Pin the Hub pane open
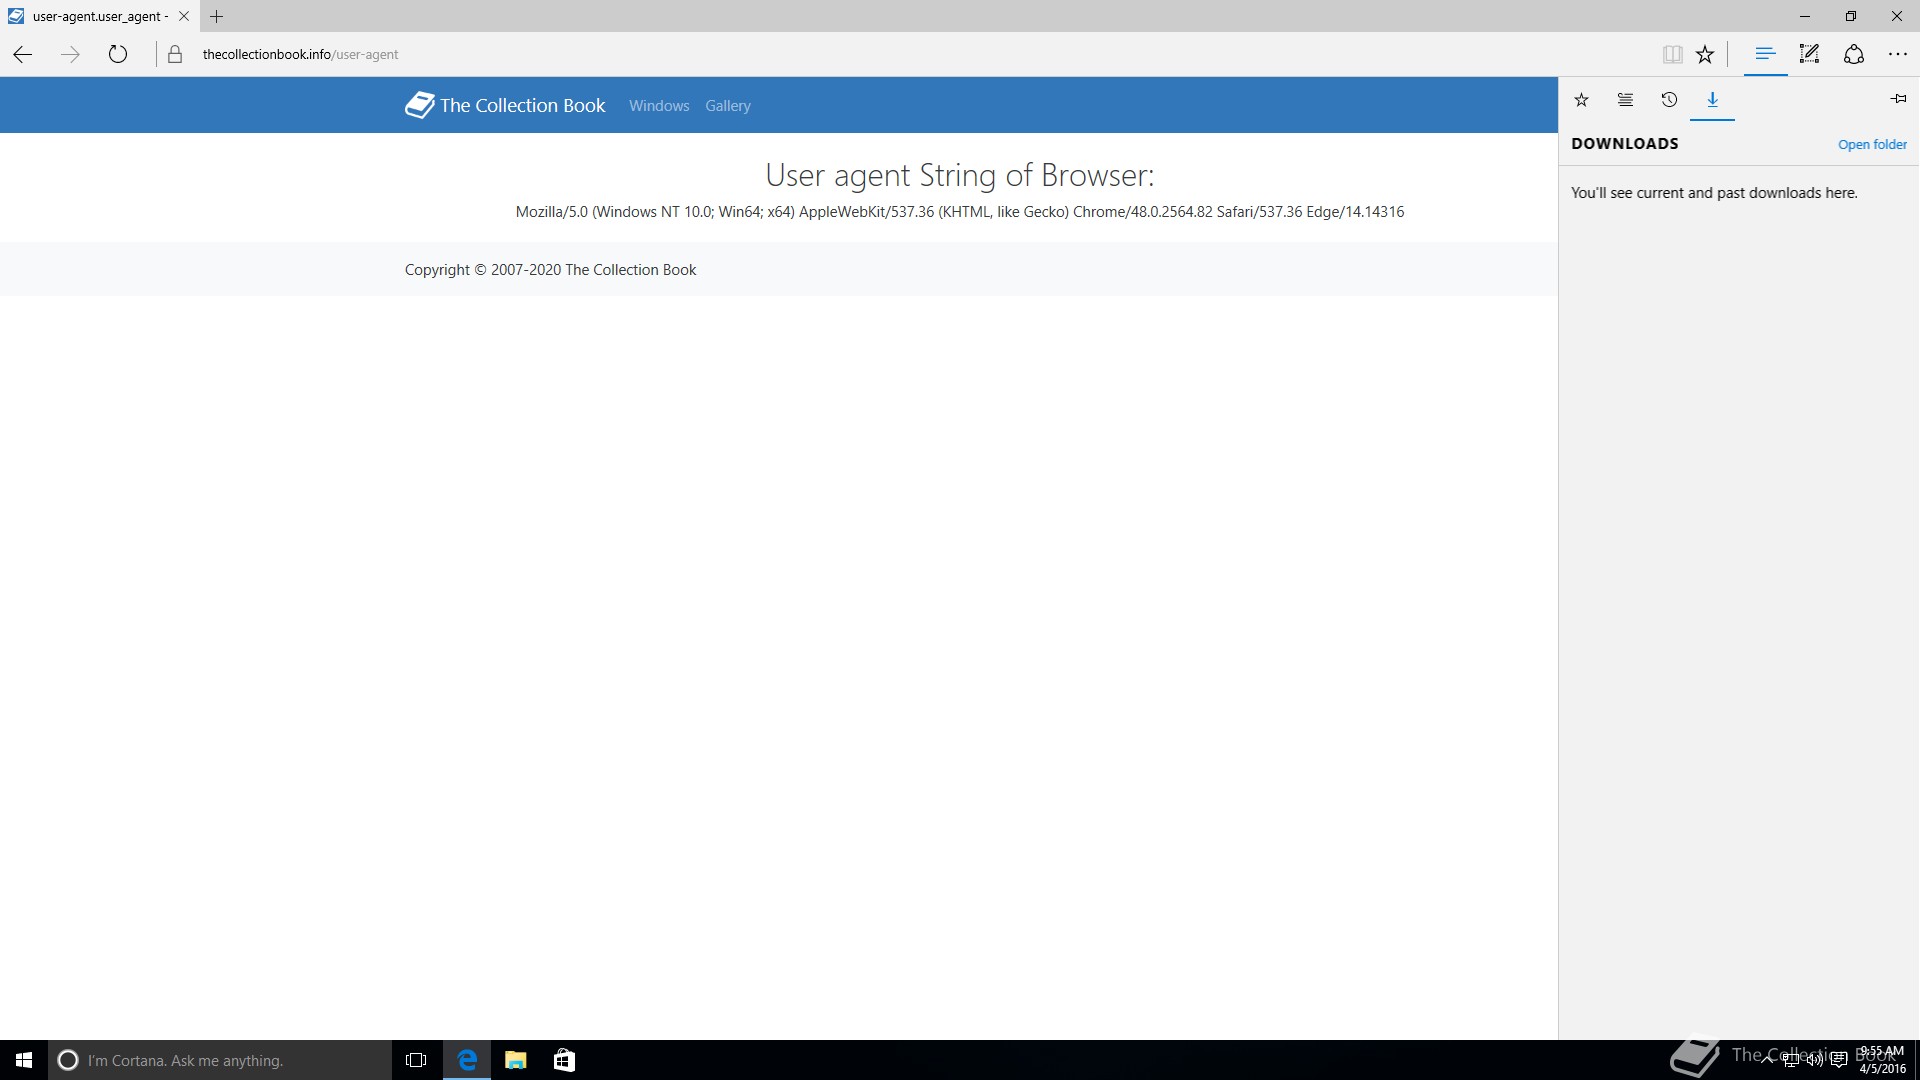The height and width of the screenshot is (1080, 1920). point(1898,98)
